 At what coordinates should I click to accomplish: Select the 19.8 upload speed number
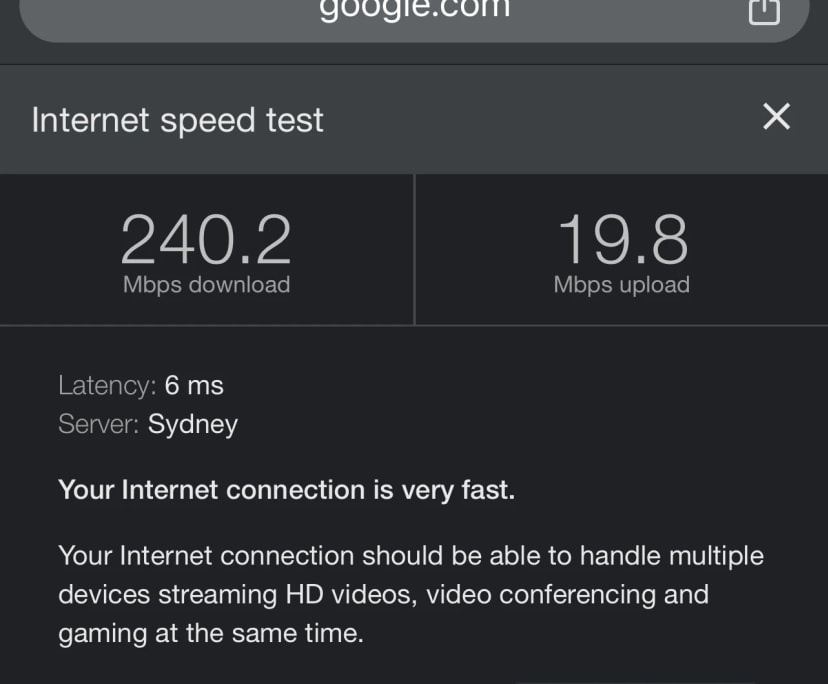[x=622, y=240]
